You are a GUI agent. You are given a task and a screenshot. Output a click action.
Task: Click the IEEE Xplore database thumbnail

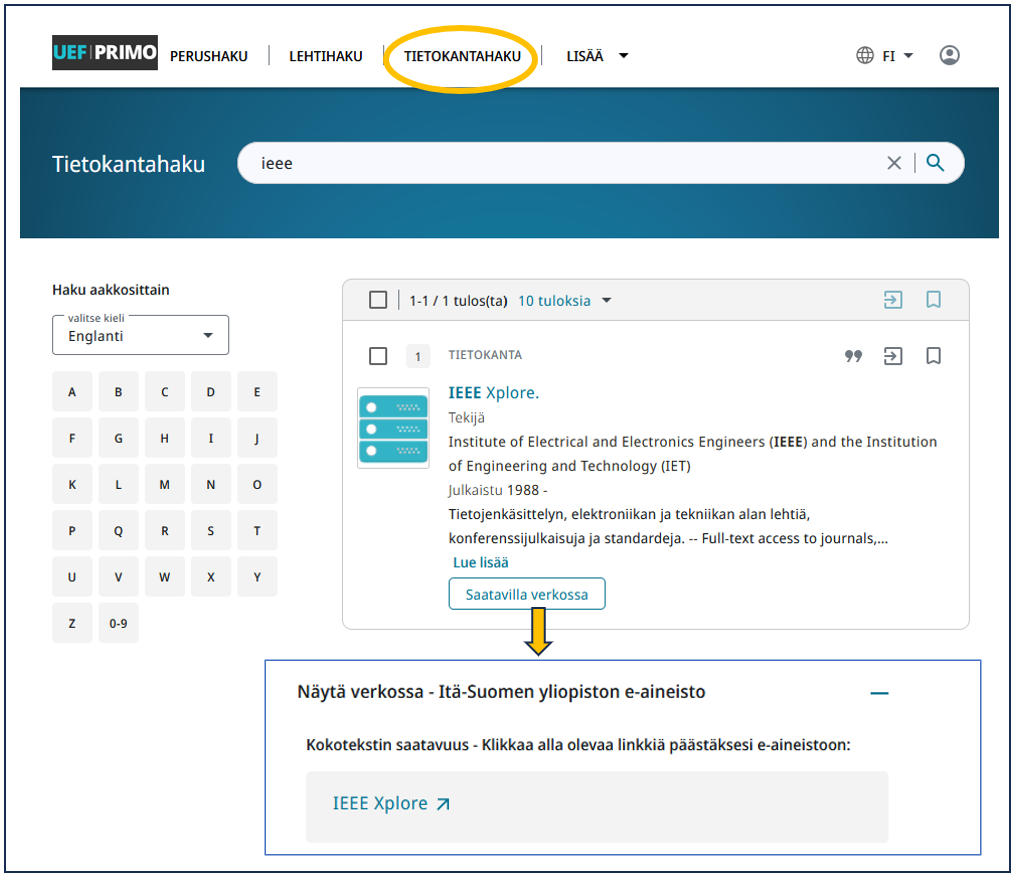click(x=393, y=427)
